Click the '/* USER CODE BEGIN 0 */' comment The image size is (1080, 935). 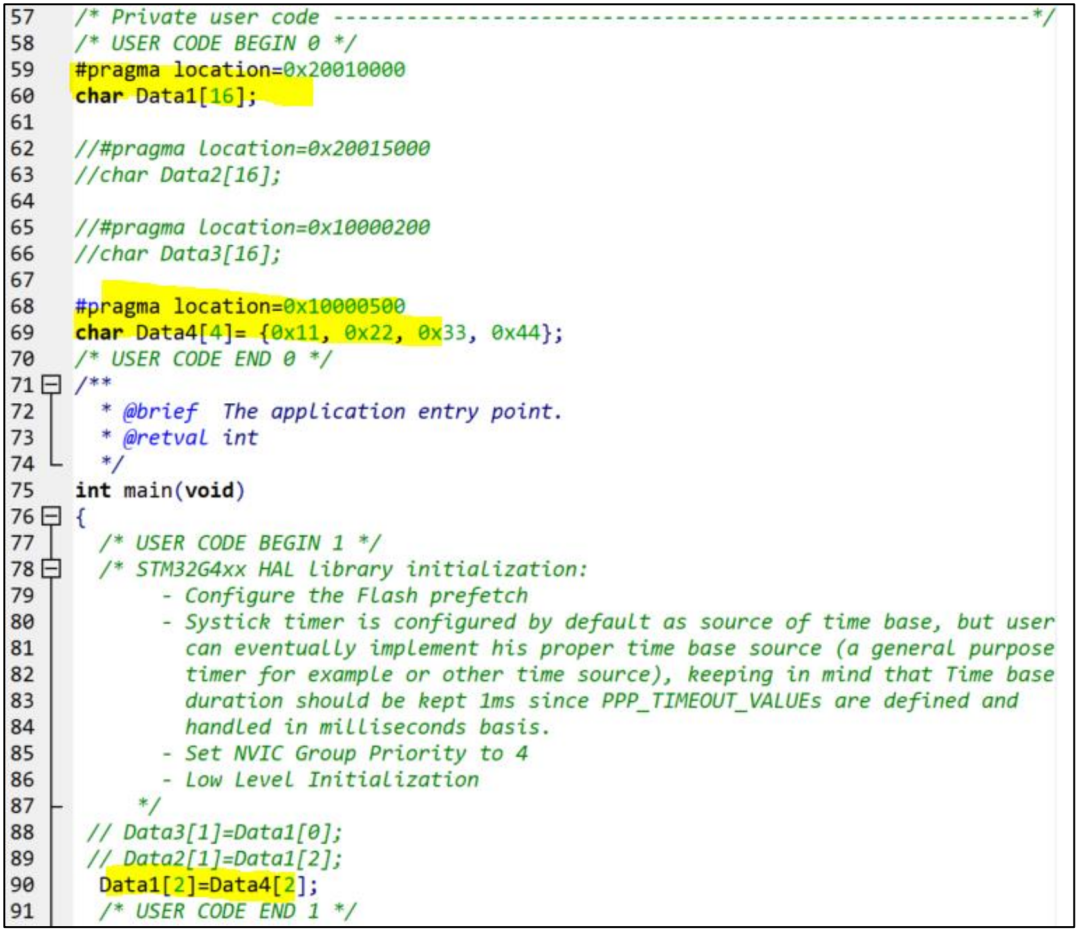click(x=216, y=43)
